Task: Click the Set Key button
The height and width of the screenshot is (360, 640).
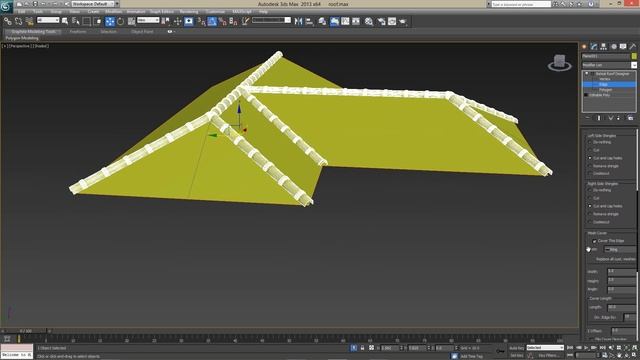Action: (516, 356)
